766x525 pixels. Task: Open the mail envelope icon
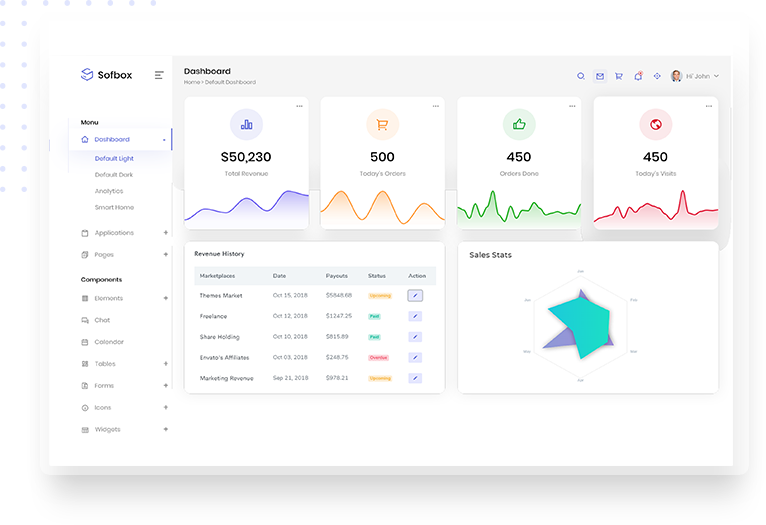click(x=600, y=76)
